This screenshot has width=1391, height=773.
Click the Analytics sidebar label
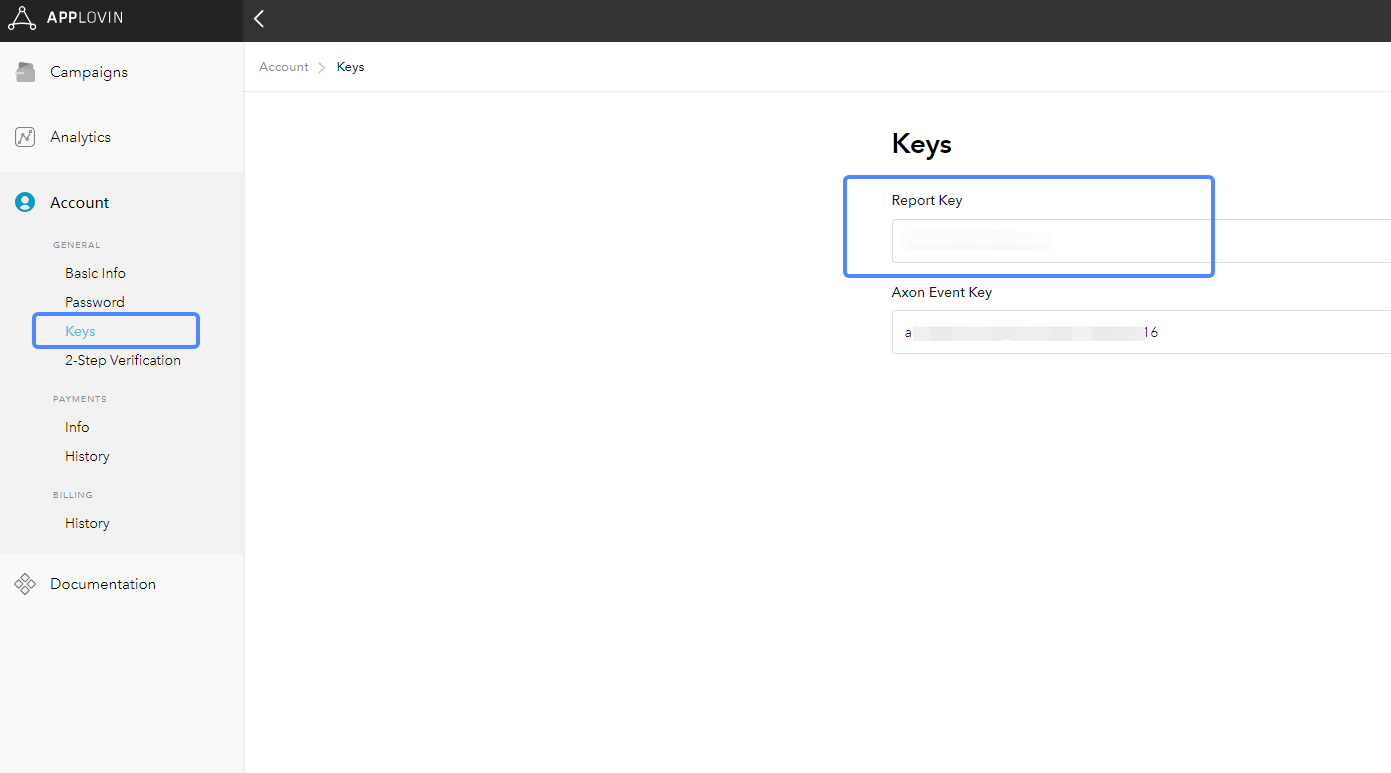point(80,136)
